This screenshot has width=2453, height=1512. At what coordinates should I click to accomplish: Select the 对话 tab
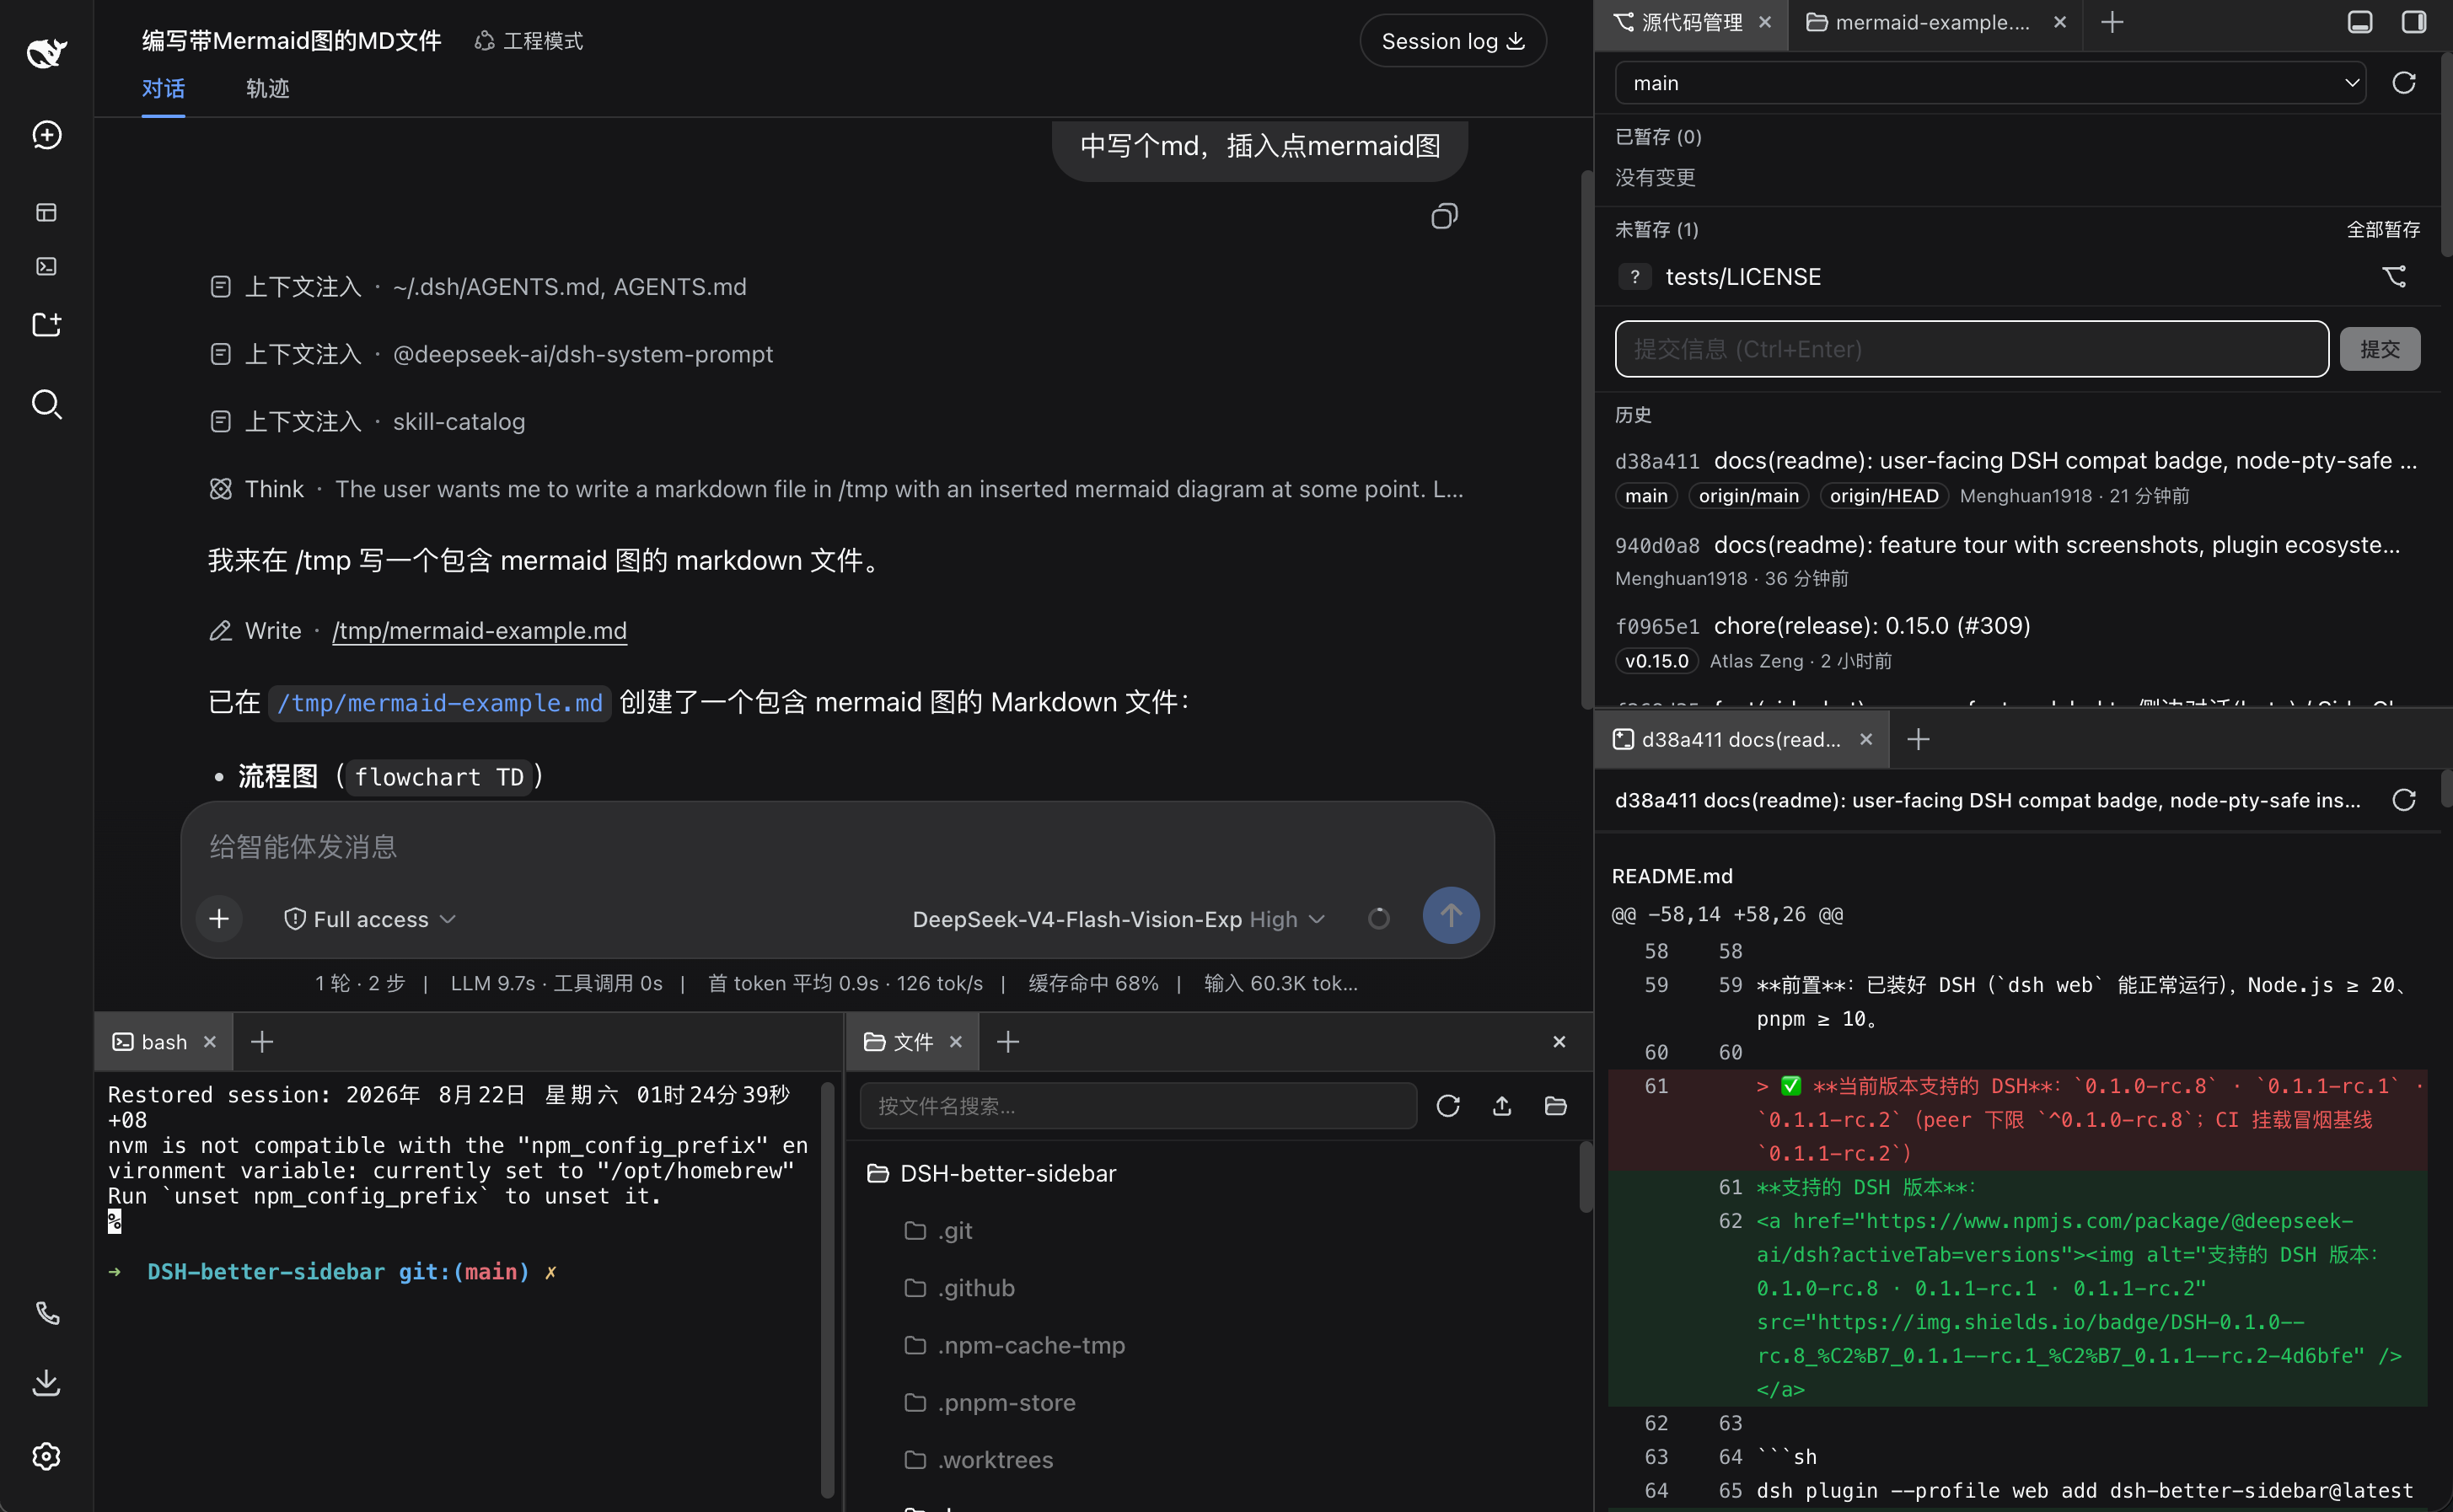pos(163,89)
